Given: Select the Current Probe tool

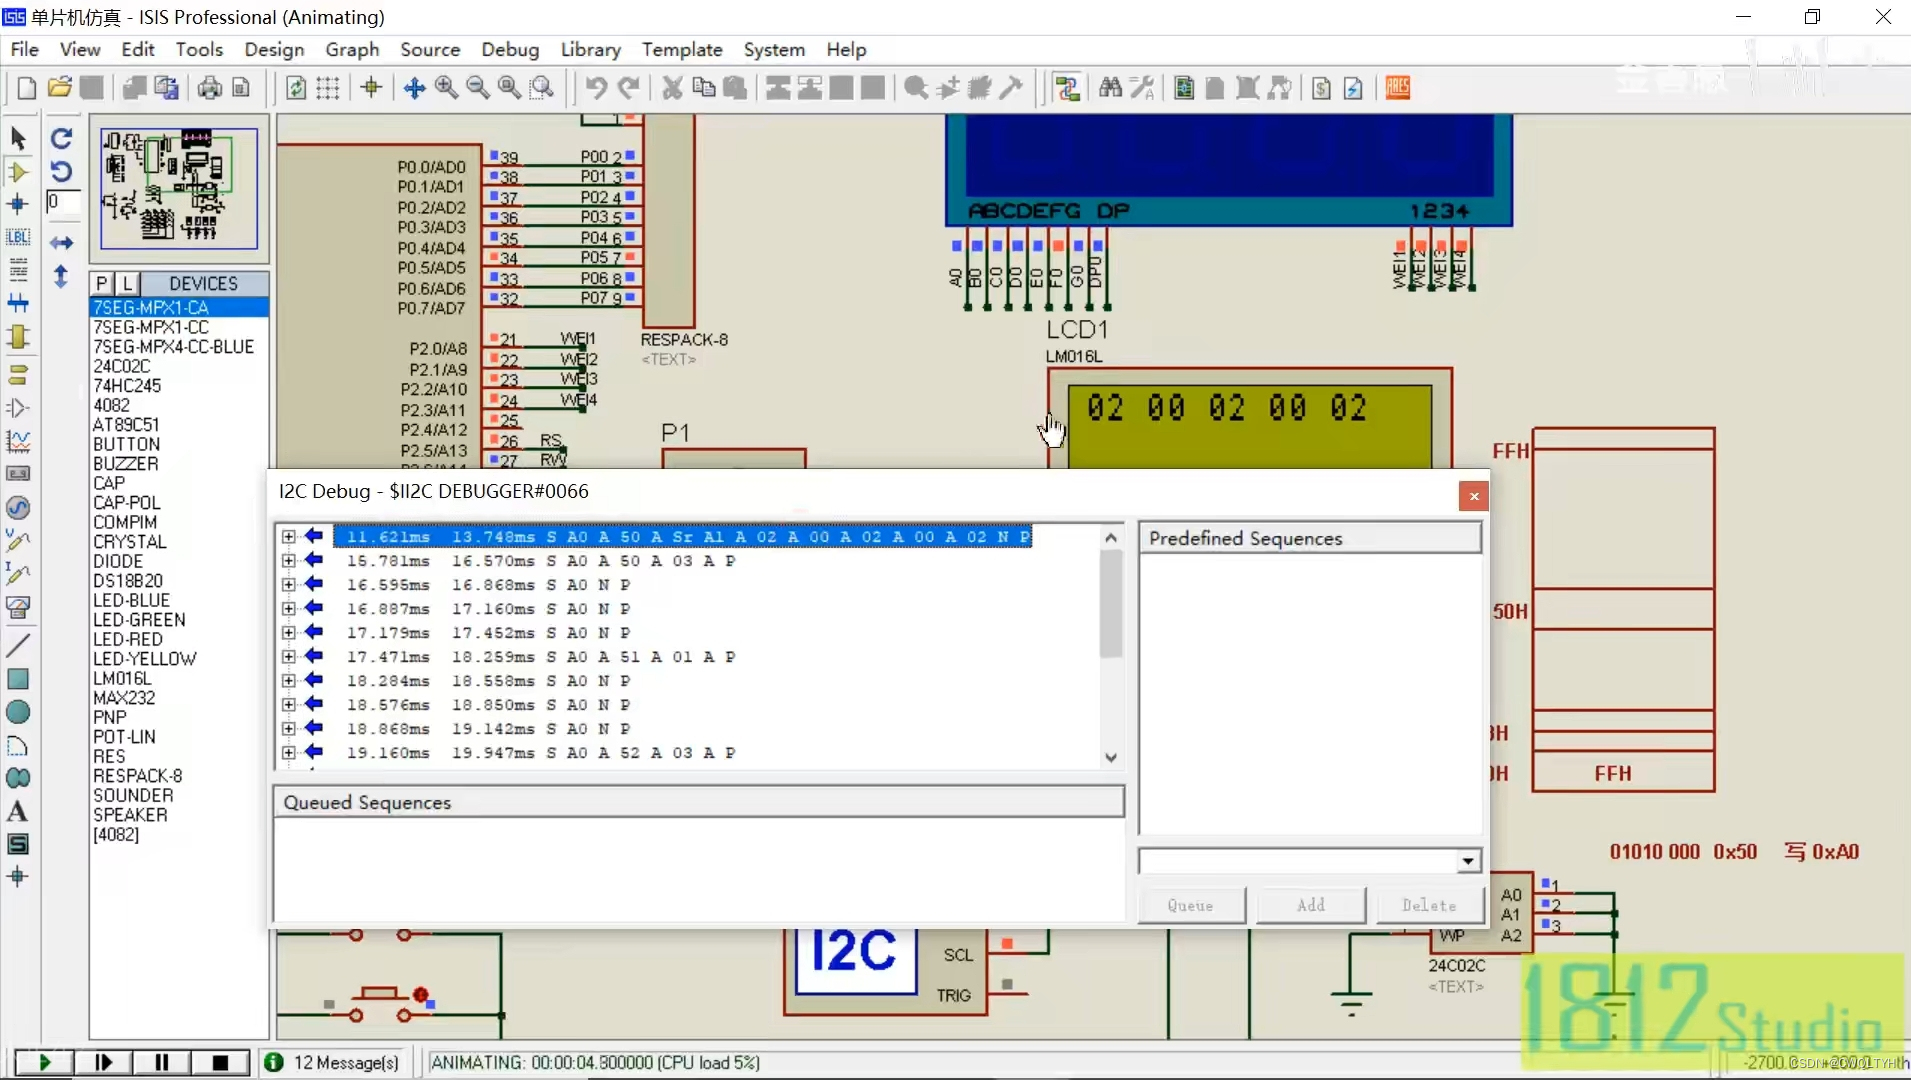Looking at the screenshot, I should pyautogui.click(x=18, y=574).
